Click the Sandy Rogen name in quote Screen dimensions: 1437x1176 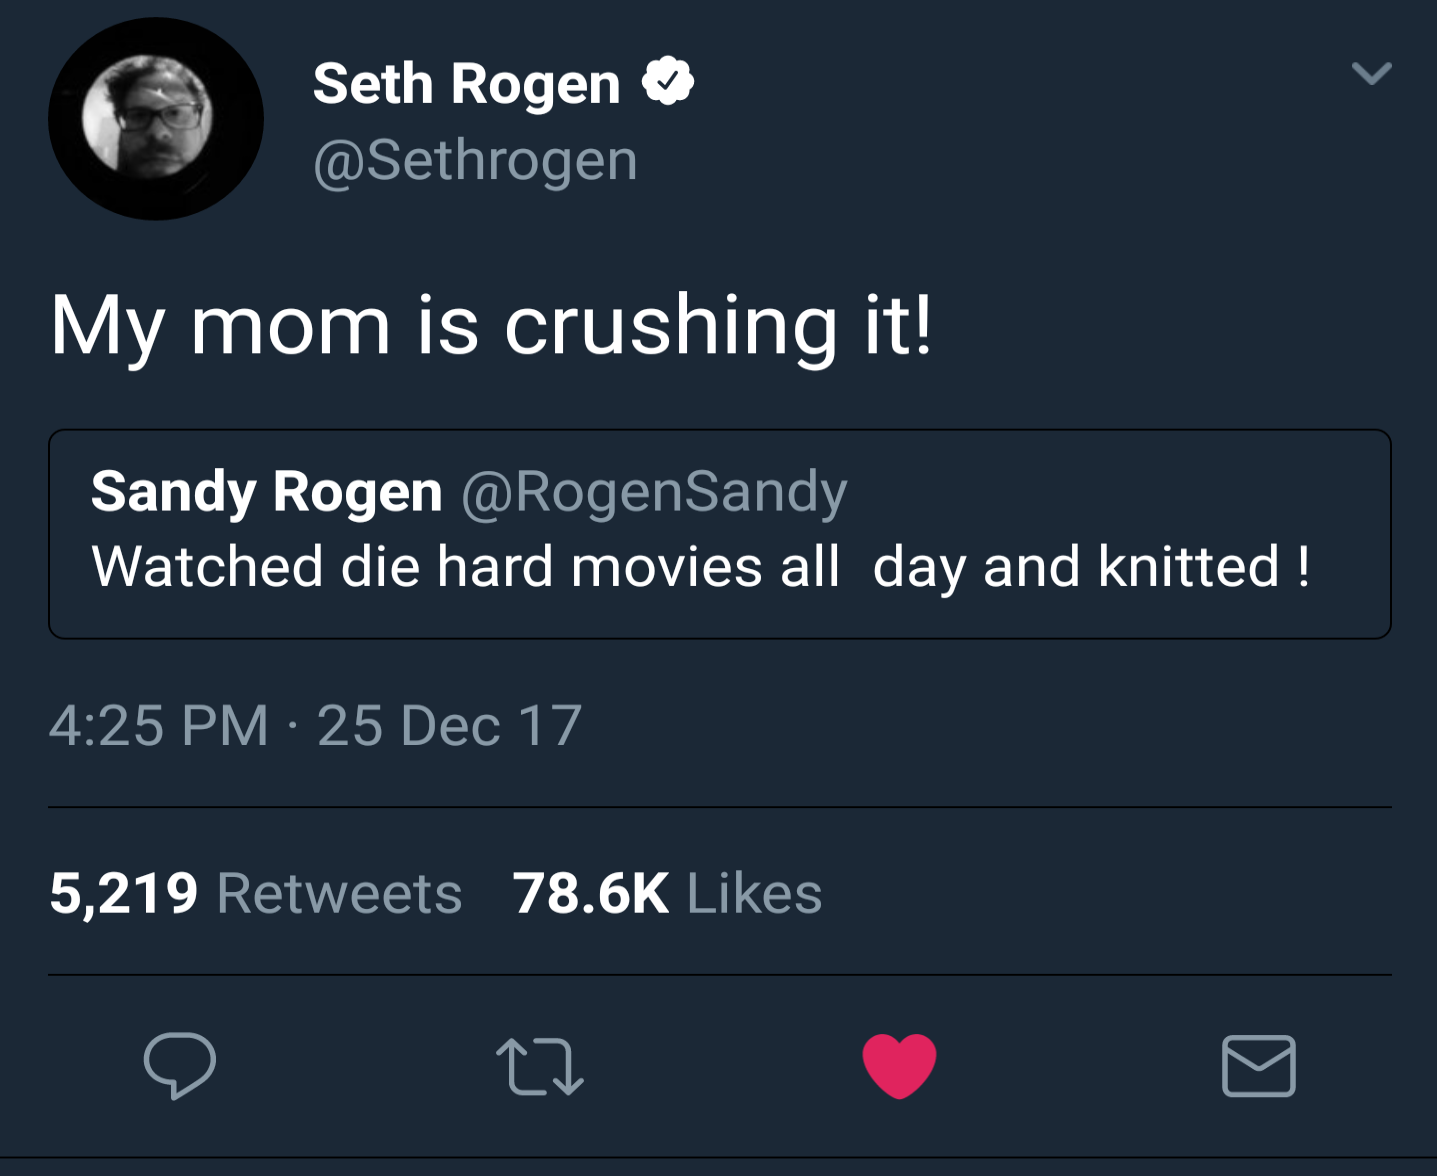click(x=266, y=492)
